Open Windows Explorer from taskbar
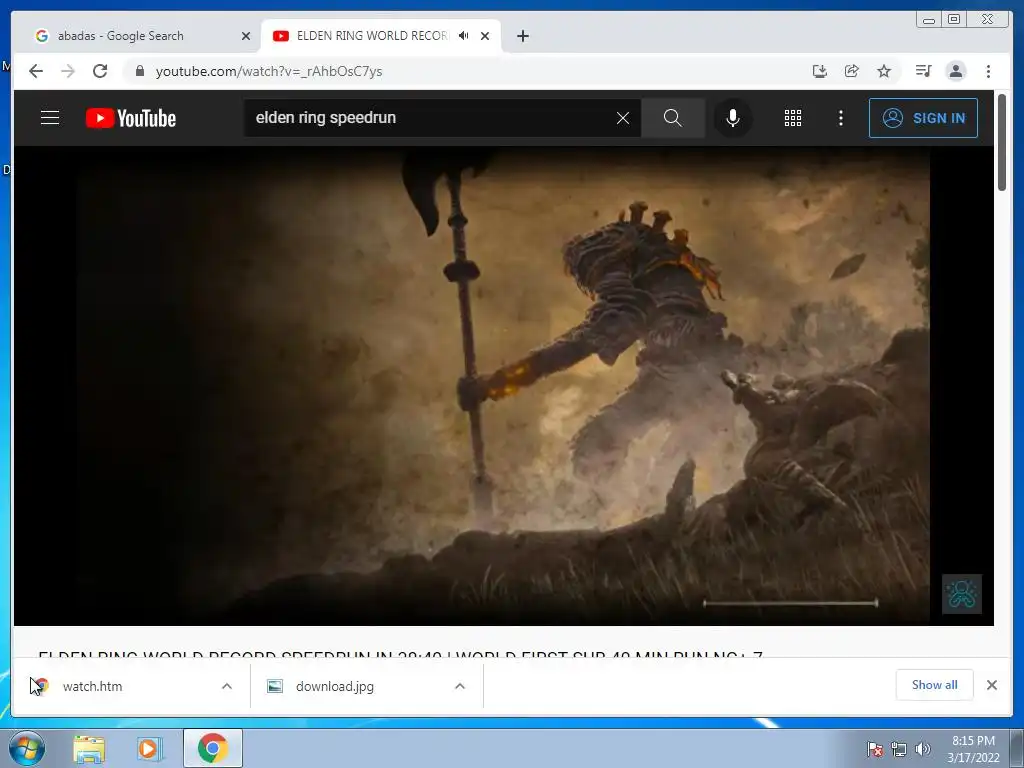Screen dimensions: 1024x768 (89, 749)
